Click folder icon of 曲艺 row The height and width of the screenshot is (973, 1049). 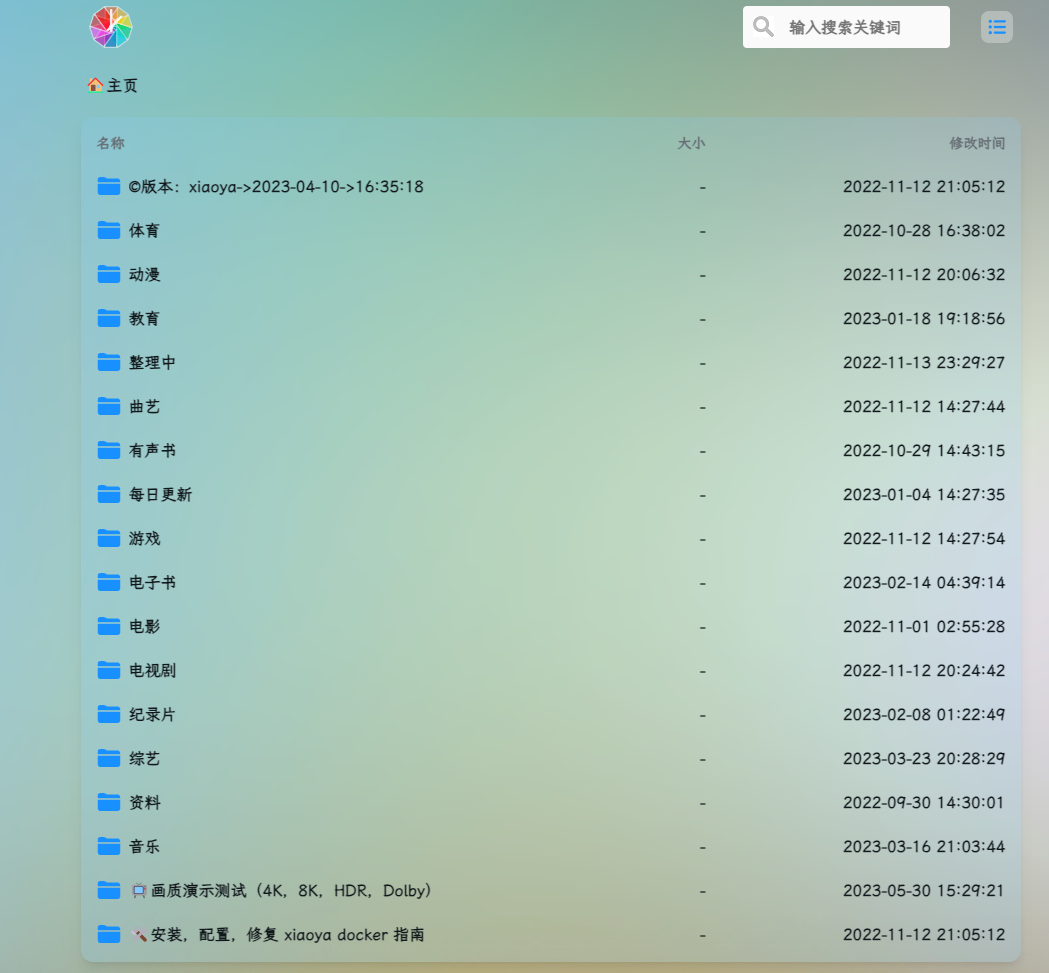point(108,406)
